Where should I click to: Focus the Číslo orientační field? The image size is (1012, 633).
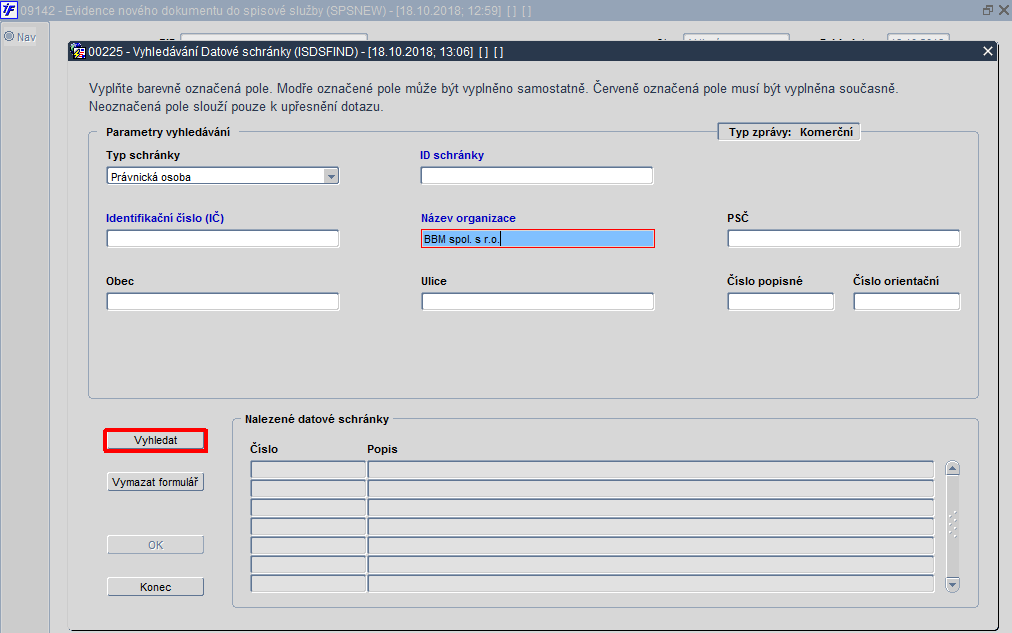(907, 301)
